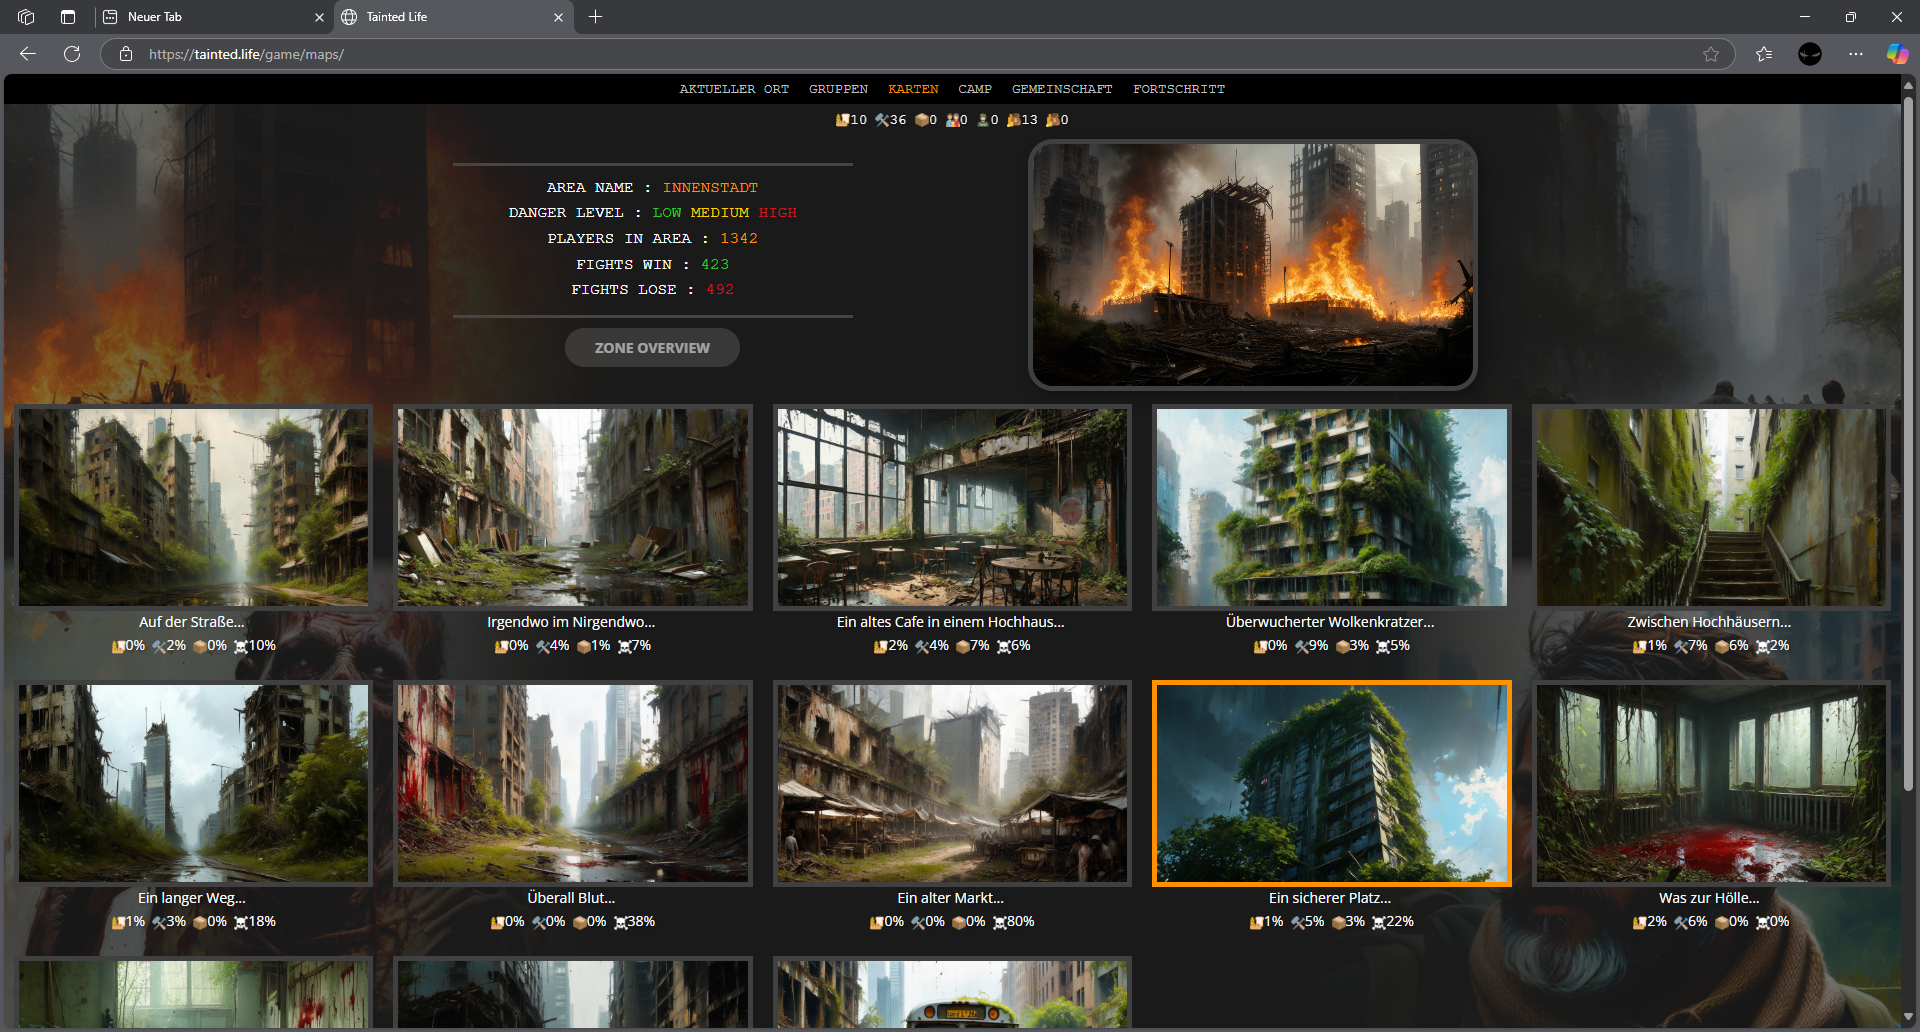The width and height of the screenshot is (1920, 1032).
Task: Open the GEMEINSCHAFT menu item
Action: [1062, 89]
